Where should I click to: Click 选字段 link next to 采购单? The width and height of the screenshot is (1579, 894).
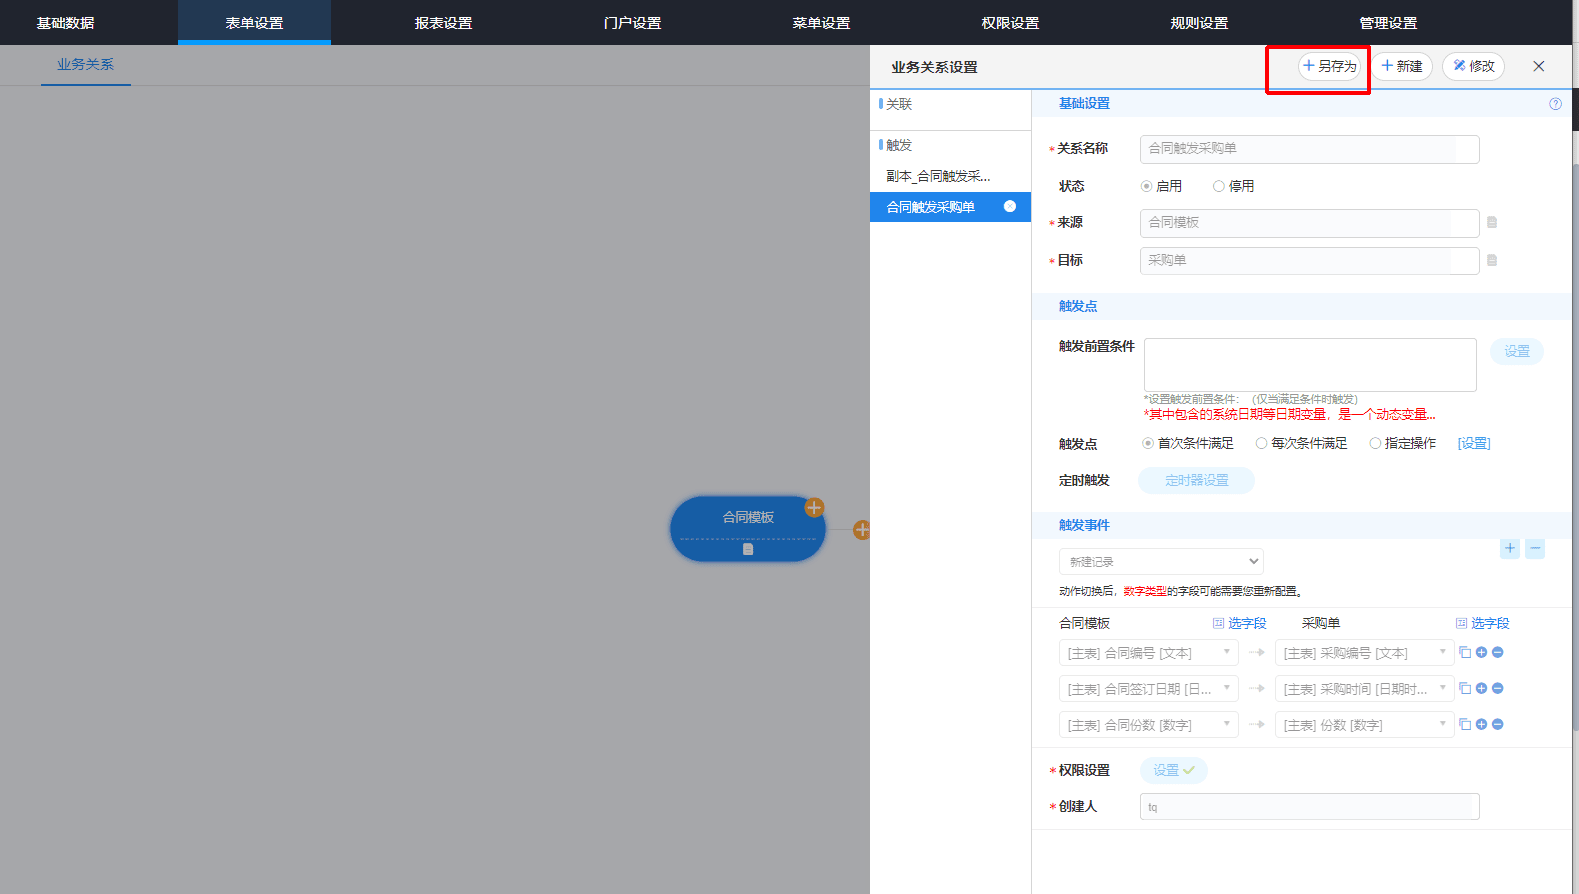pyautogui.click(x=1483, y=623)
